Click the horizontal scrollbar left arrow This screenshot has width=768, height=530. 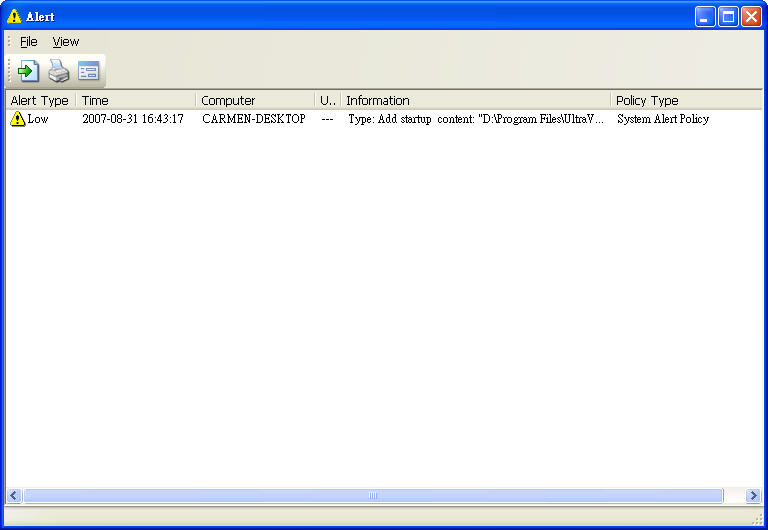[14, 496]
